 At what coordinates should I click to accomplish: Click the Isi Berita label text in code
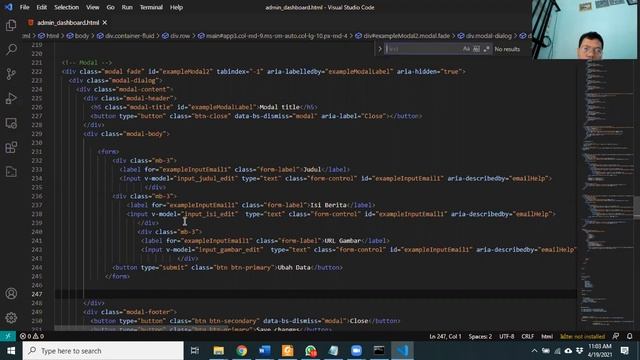coord(328,205)
